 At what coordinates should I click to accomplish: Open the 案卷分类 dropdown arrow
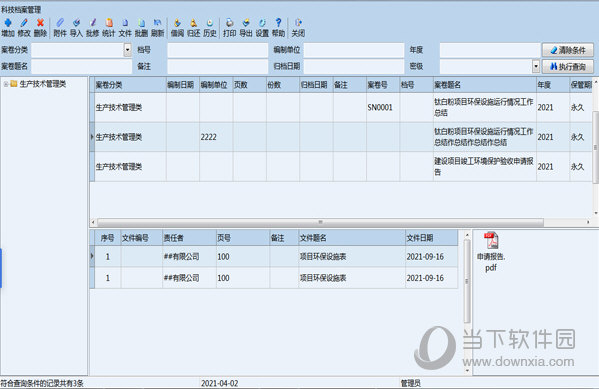[128, 50]
